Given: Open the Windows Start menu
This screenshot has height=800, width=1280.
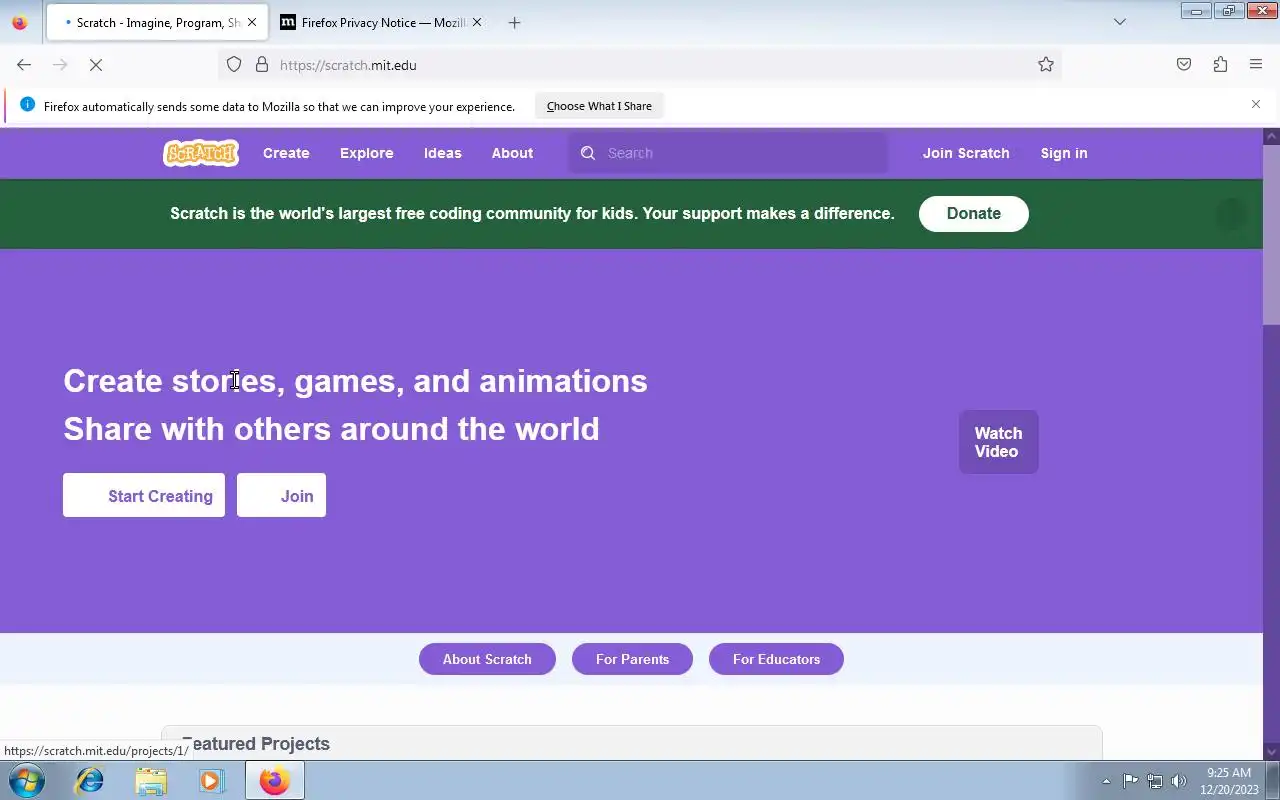Looking at the screenshot, I should click(x=27, y=780).
